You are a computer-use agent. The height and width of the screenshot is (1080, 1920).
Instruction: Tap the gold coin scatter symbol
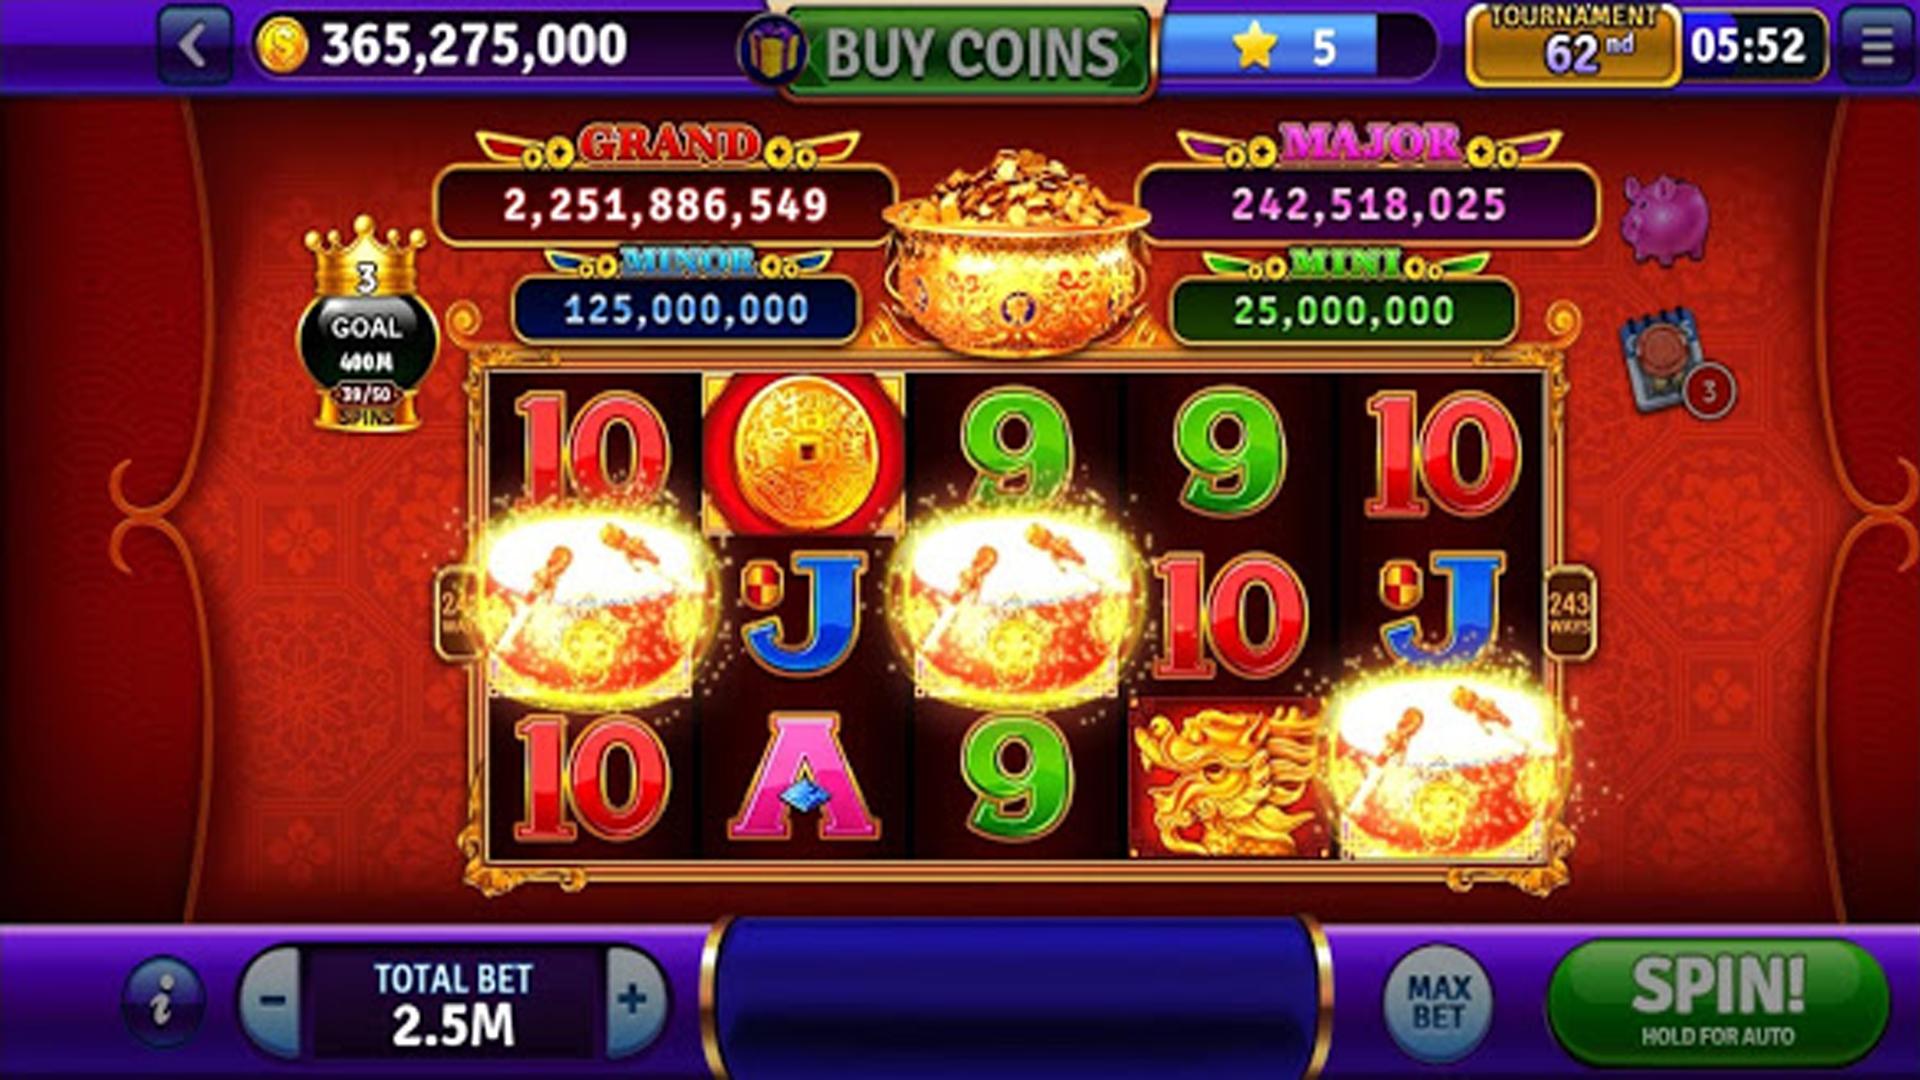[804, 453]
